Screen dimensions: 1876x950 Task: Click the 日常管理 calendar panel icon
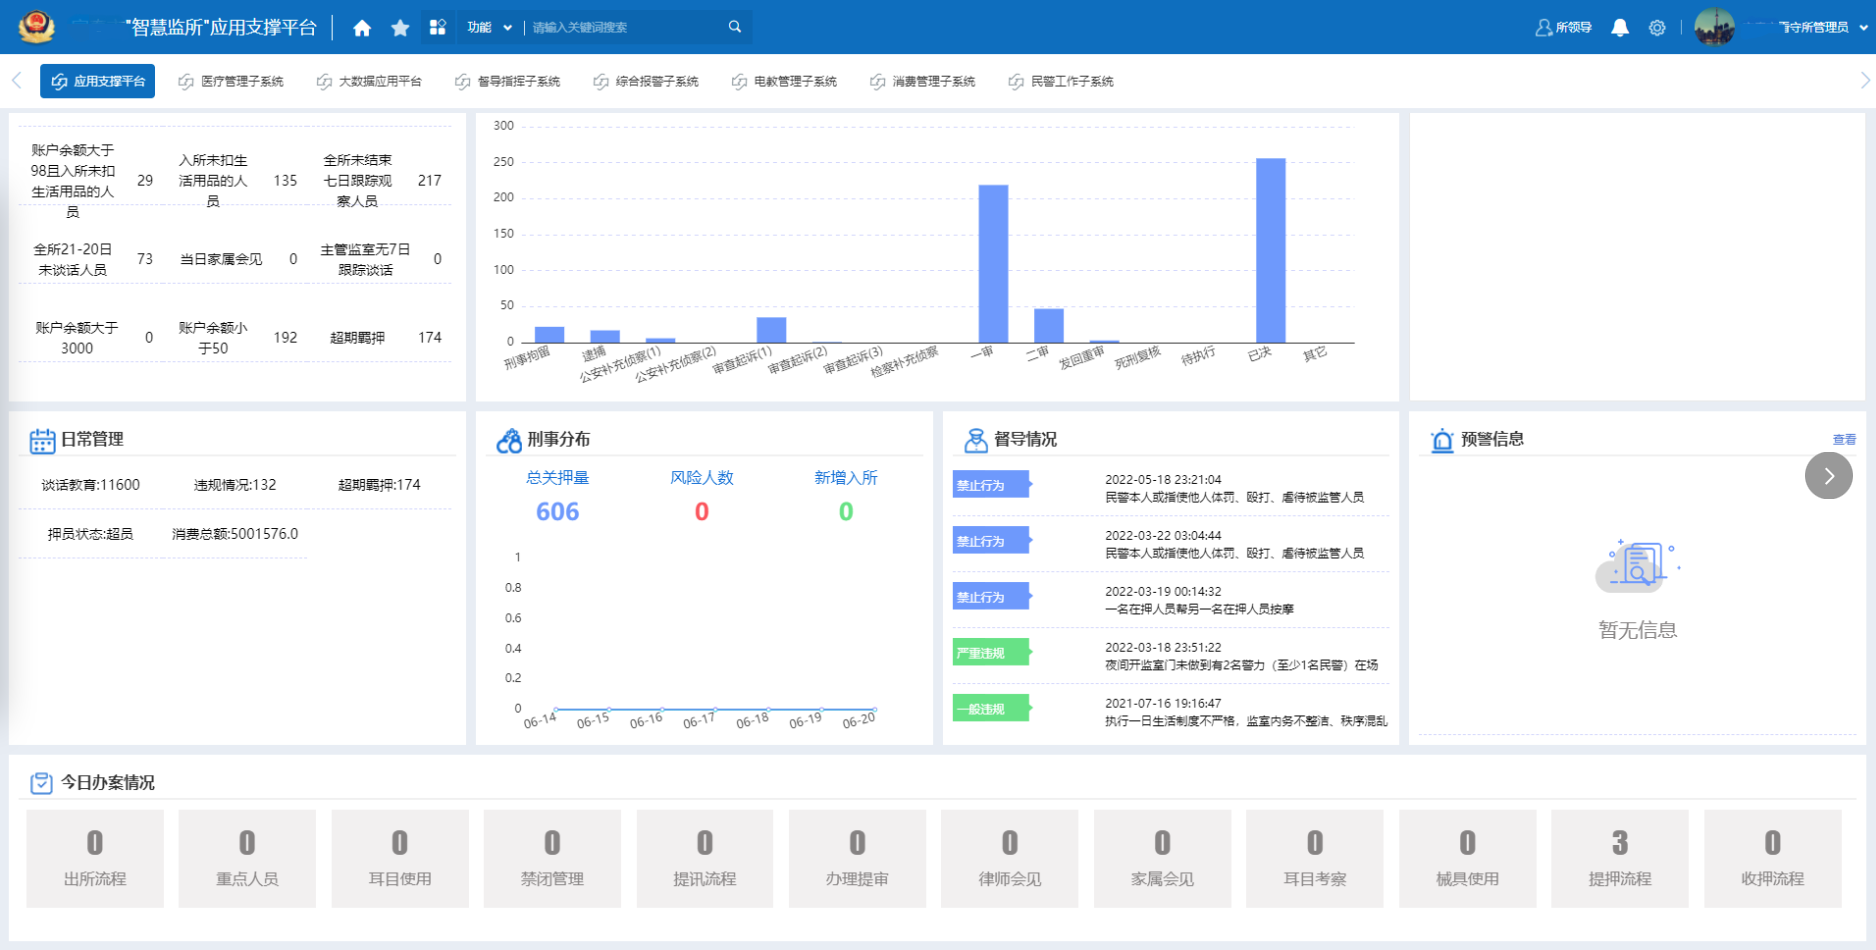click(41, 439)
